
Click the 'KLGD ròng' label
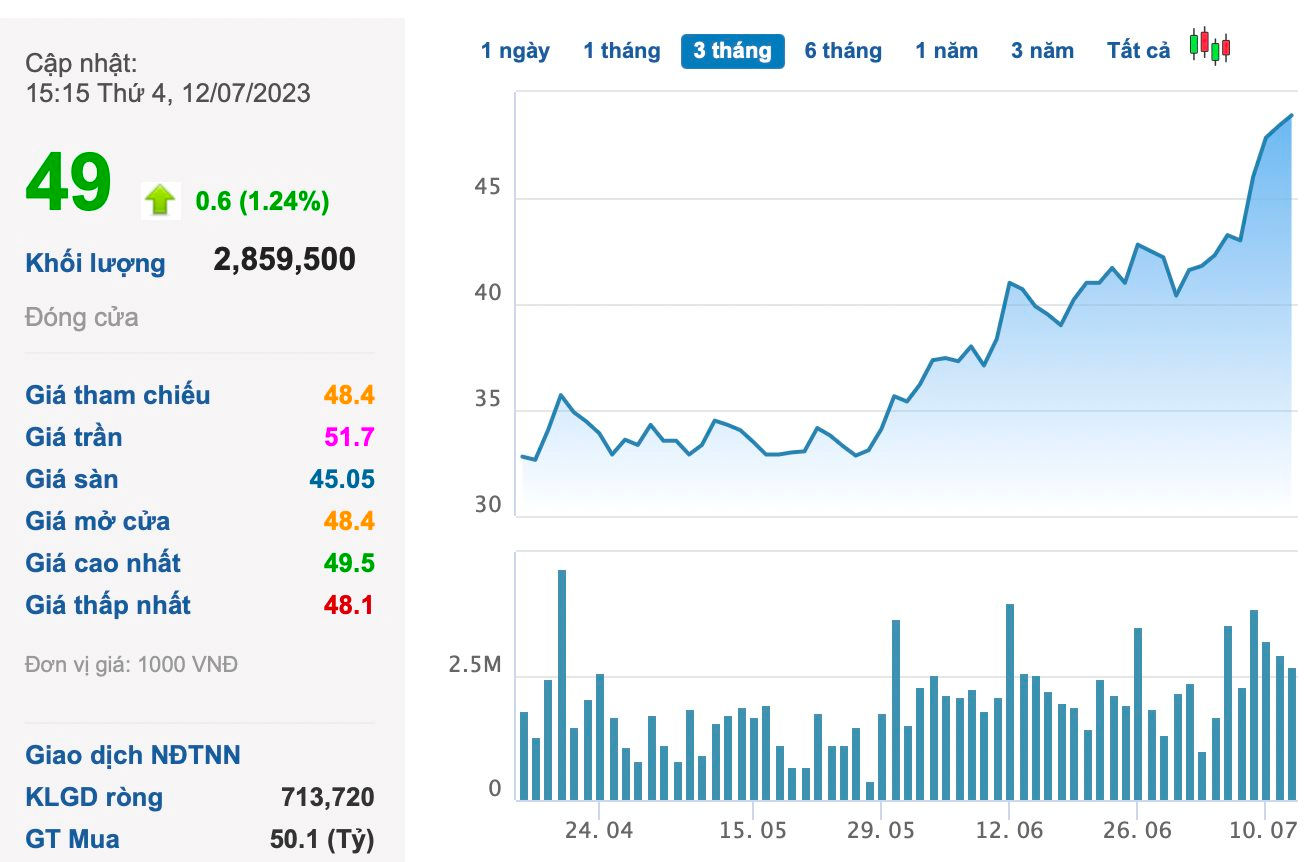point(94,797)
